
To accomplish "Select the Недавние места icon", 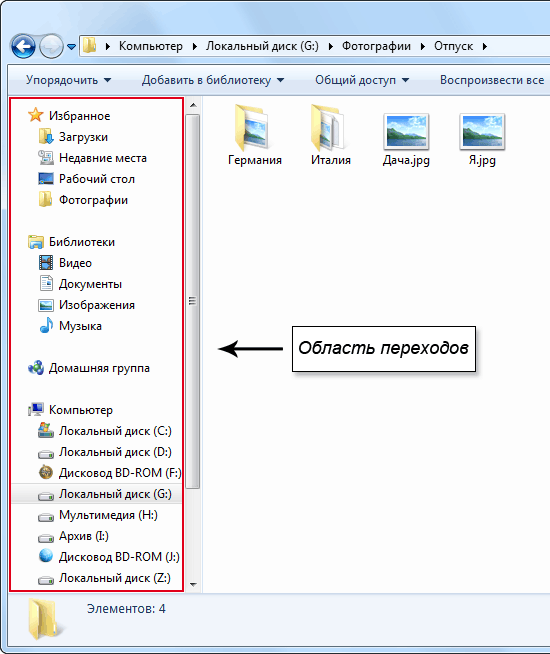I will [45, 157].
